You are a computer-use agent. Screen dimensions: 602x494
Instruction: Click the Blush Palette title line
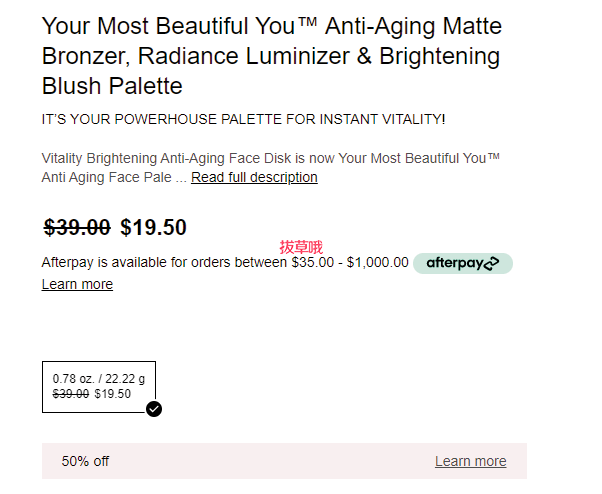pyautogui.click(x=112, y=86)
